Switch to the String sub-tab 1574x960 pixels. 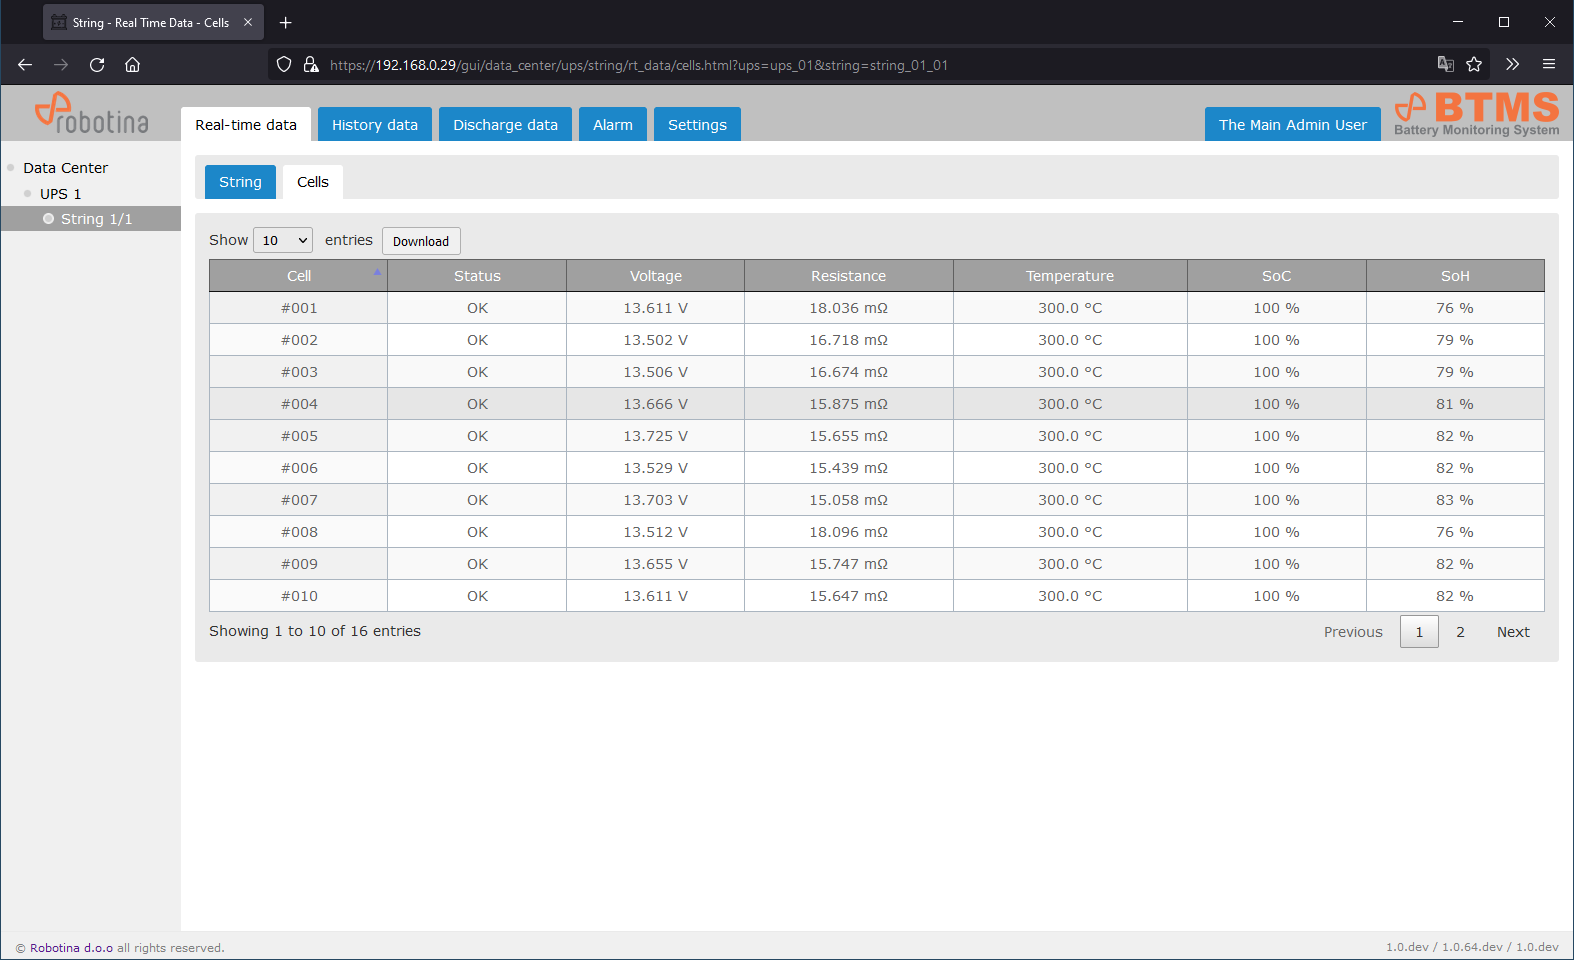pos(240,182)
